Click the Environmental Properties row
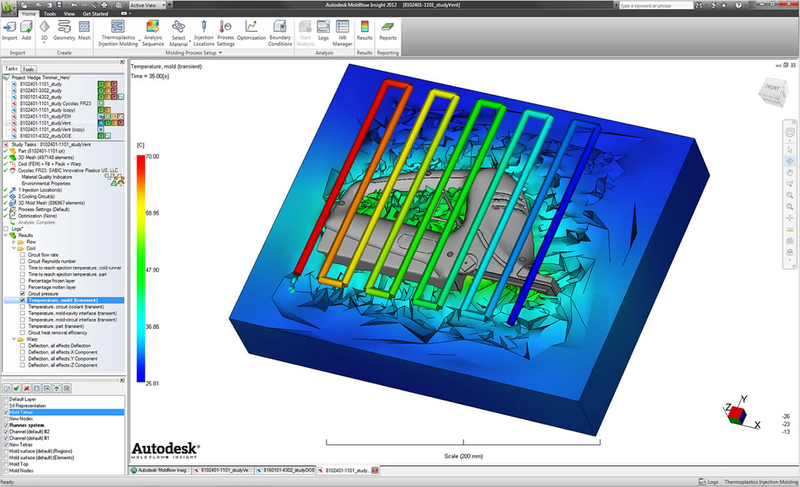This screenshot has width=800, height=487. (46, 183)
